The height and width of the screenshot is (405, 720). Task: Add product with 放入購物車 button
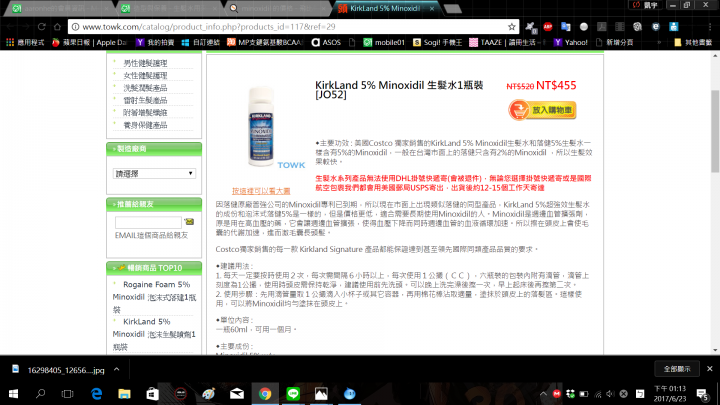point(542,110)
